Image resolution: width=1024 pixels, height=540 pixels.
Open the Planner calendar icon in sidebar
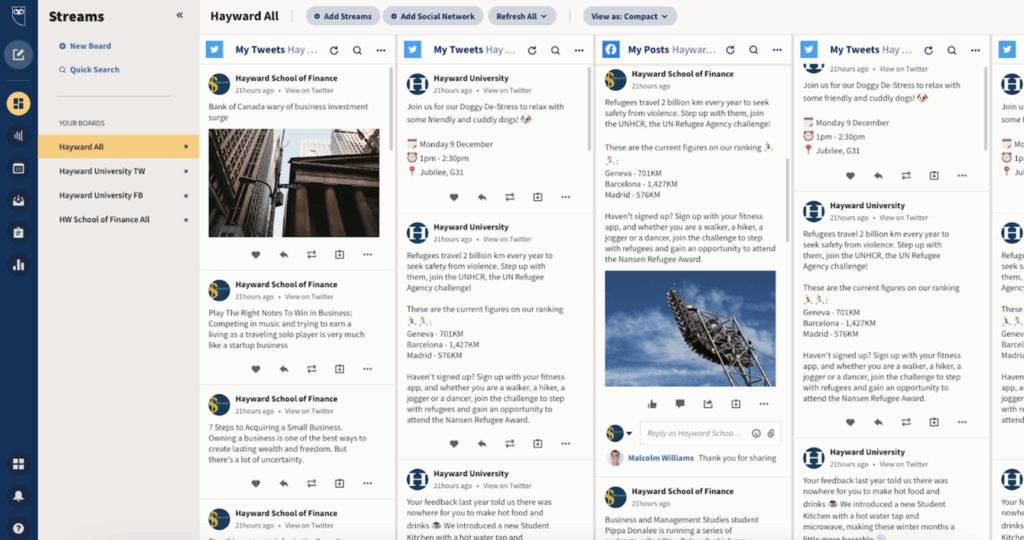coord(18,168)
